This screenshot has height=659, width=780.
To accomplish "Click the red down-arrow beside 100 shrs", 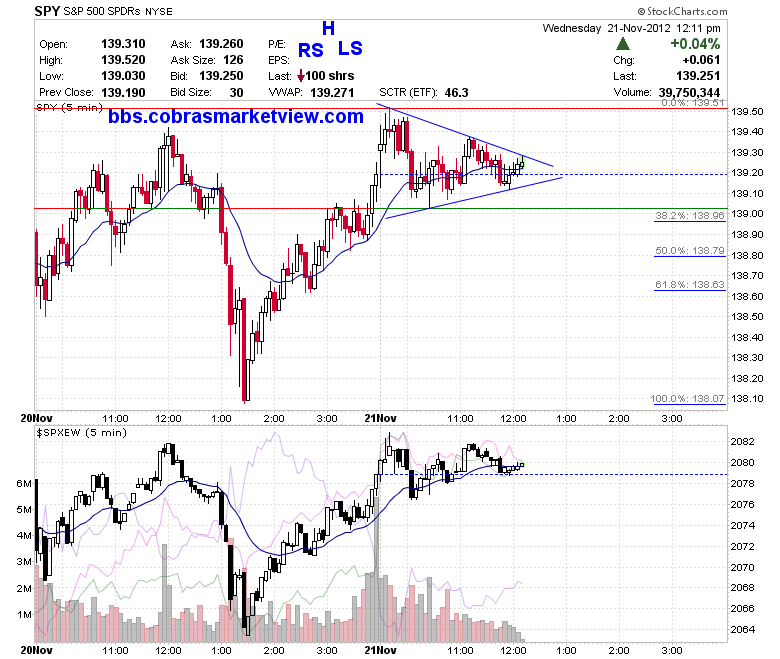I will click(300, 76).
